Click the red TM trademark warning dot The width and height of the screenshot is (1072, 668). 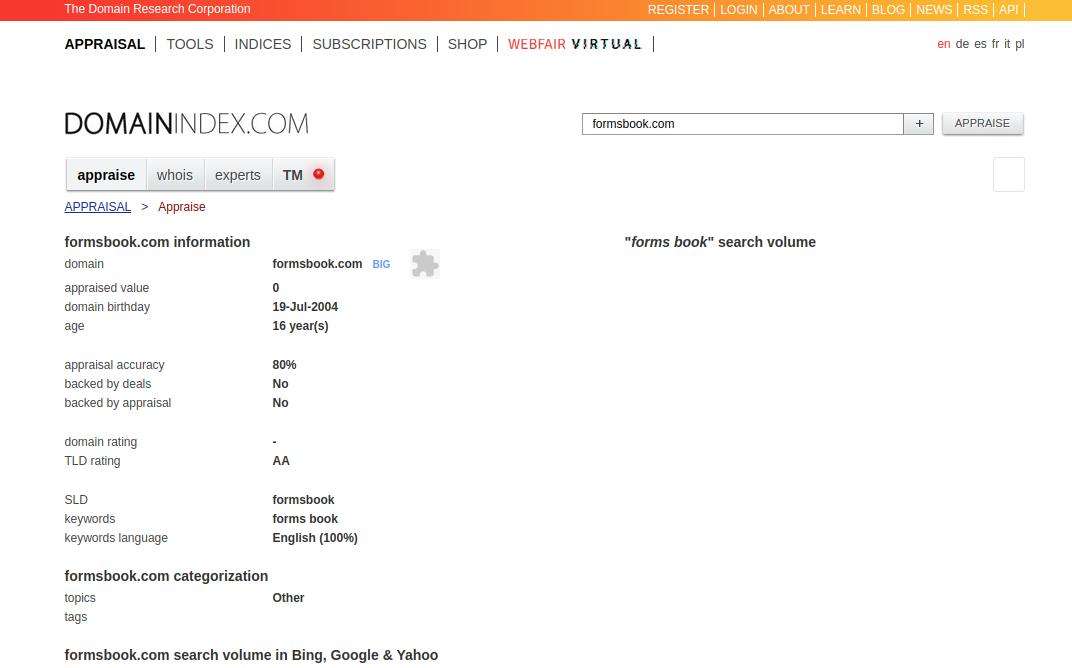pos(319,174)
